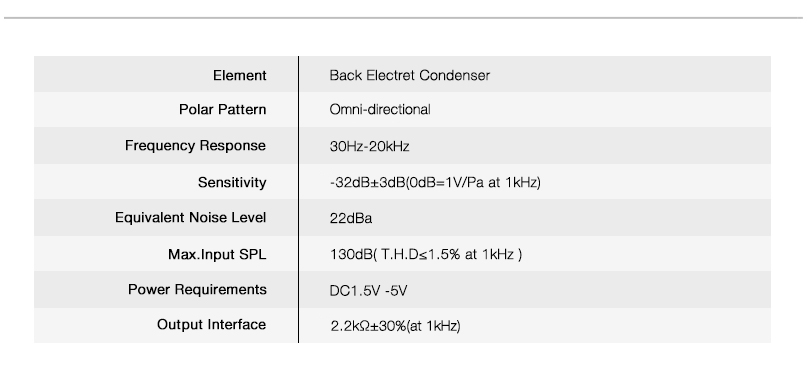Click the Max.Input SPL label
811x375 pixels.
(217, 254)
